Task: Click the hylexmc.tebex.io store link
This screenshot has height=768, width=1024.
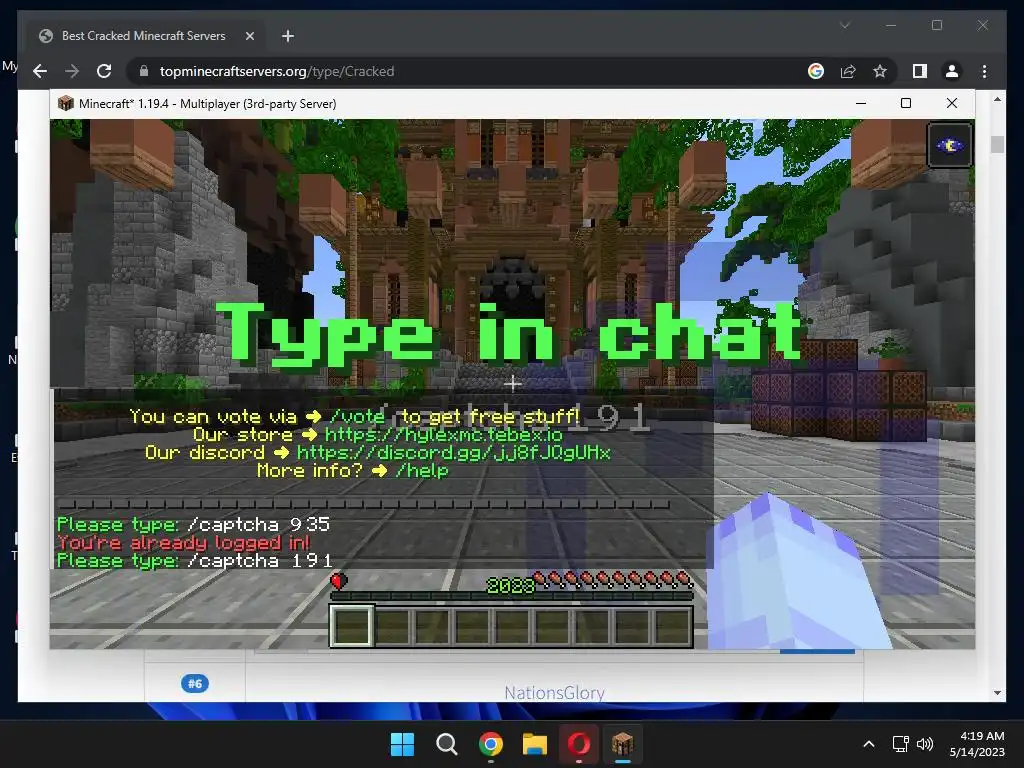Action: click(443, 434)
